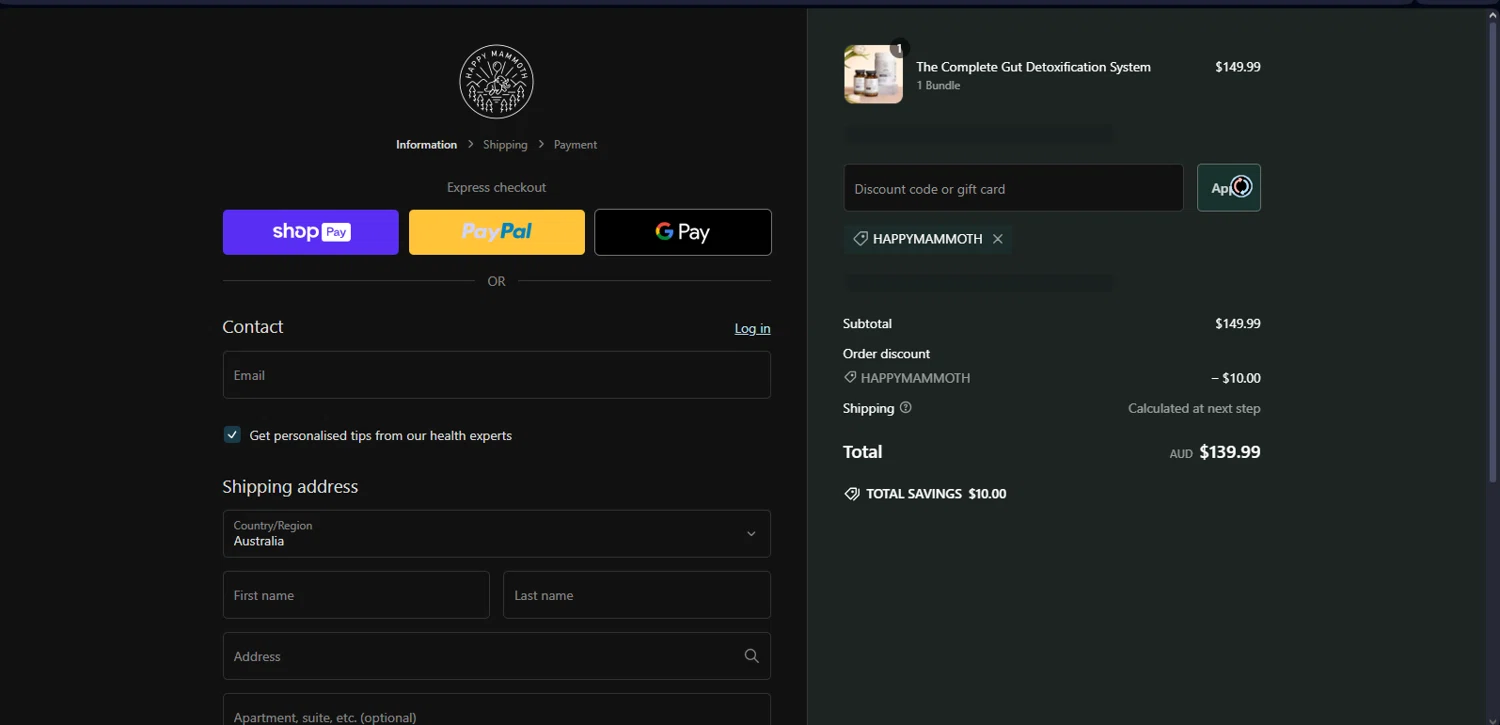Screen dimensions: 1500x725
Task: Focus the Email input field
Action: click(x=496, y=375)
